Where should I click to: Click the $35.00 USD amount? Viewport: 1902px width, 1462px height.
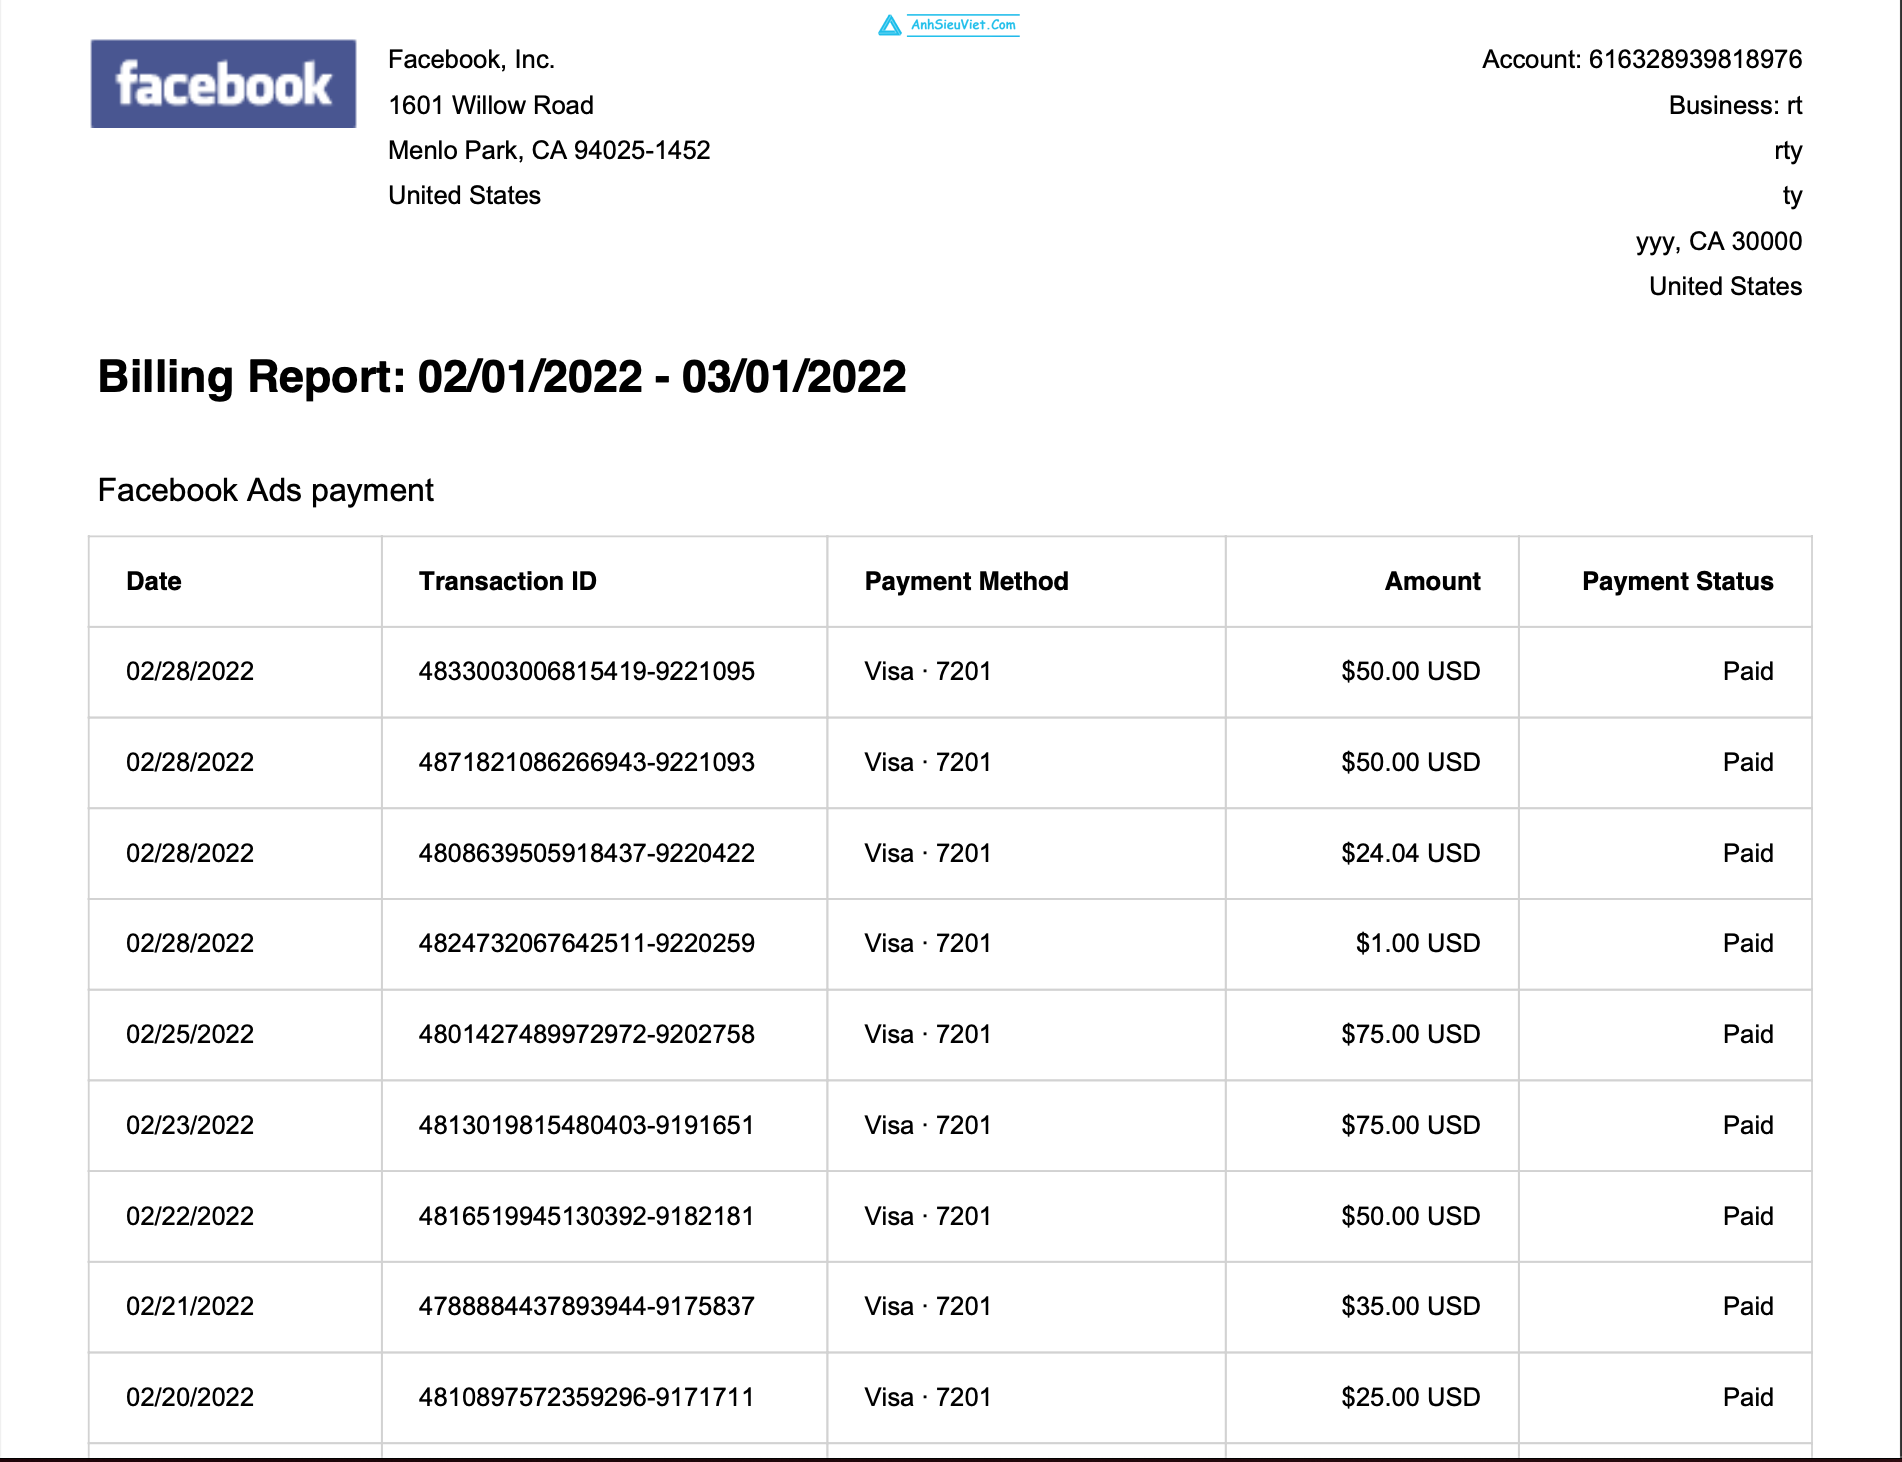[1410, 1306]
